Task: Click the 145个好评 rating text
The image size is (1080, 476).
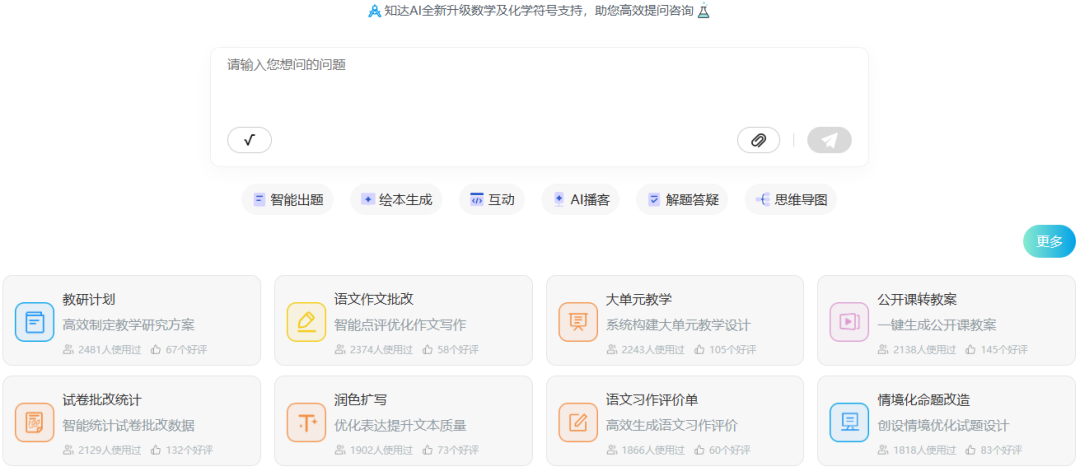Action: 1004,349
